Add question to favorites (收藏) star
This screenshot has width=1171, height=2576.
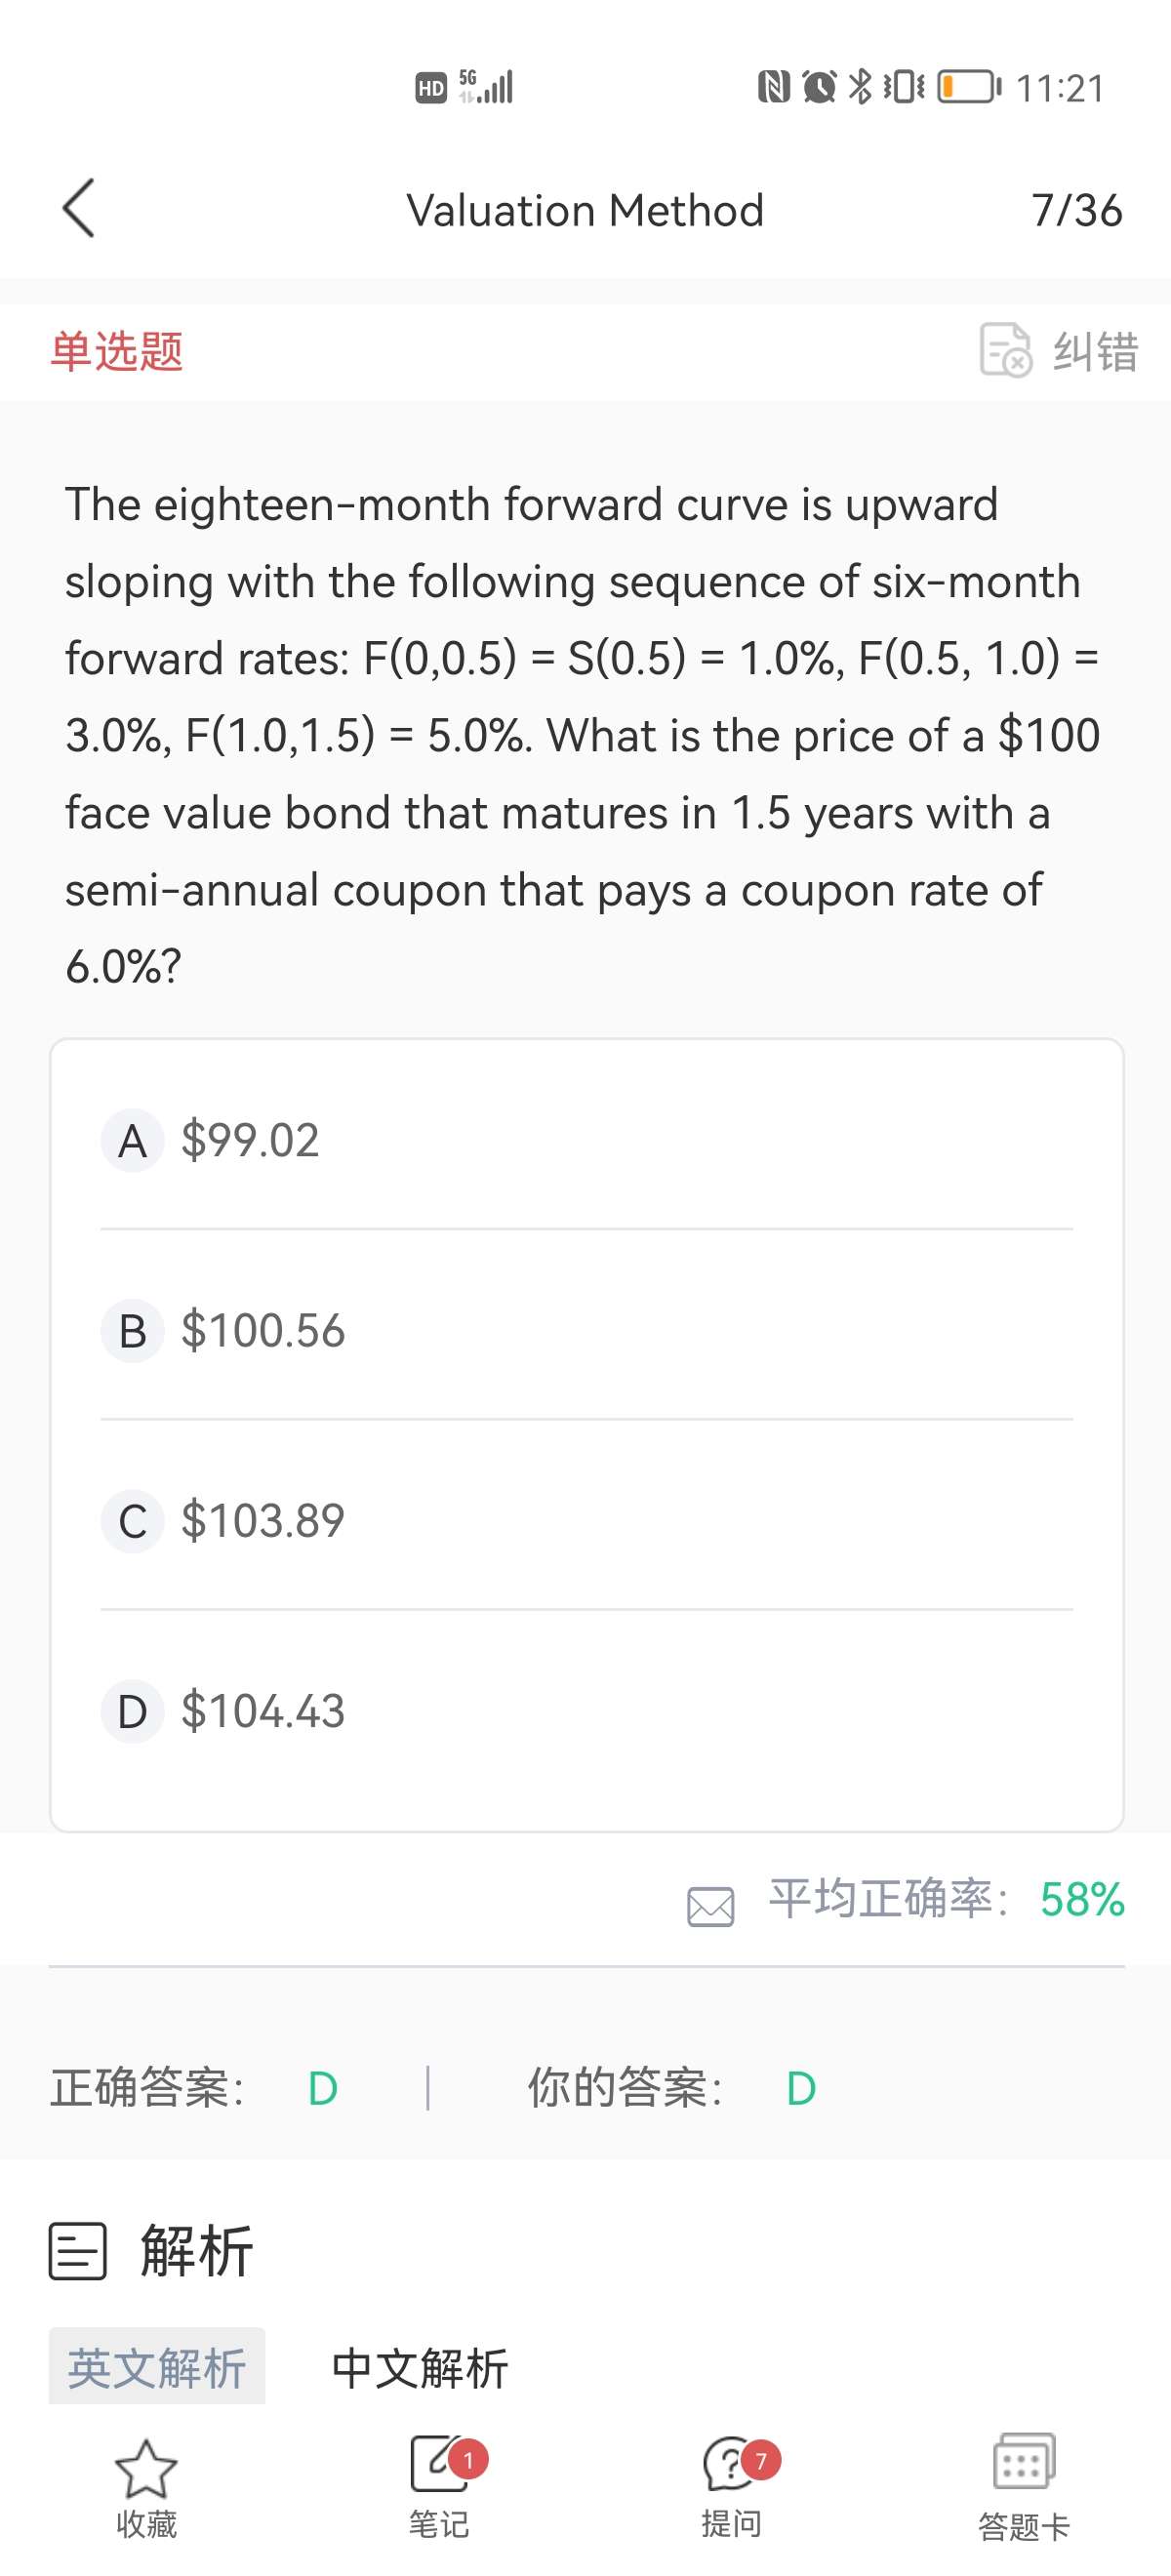(146, 2468)
